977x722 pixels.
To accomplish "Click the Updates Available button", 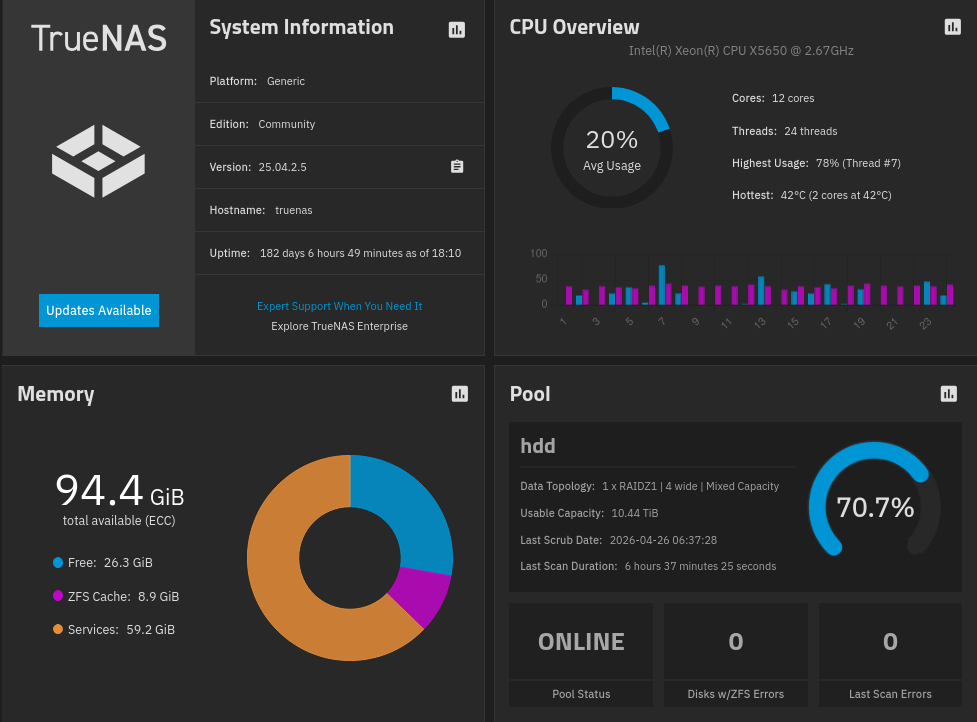I will click(98, 310).
